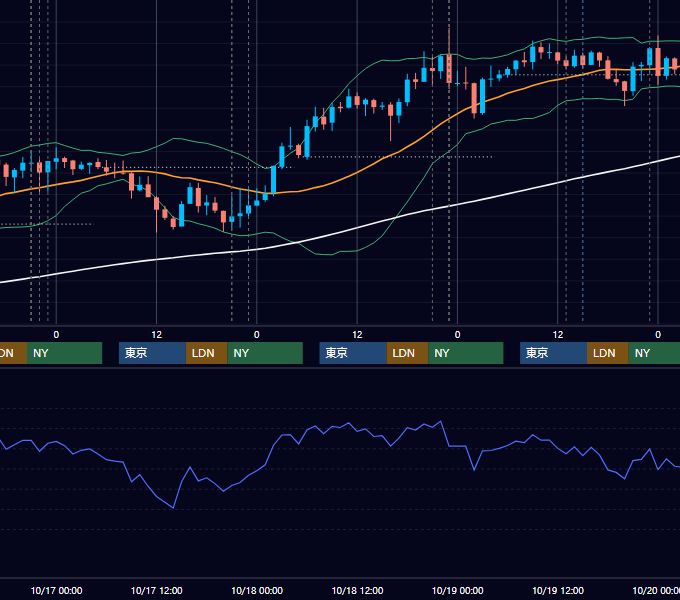Click the 10/17 00:00 date label
Screen dimensions: 680x600
[56, 590]
